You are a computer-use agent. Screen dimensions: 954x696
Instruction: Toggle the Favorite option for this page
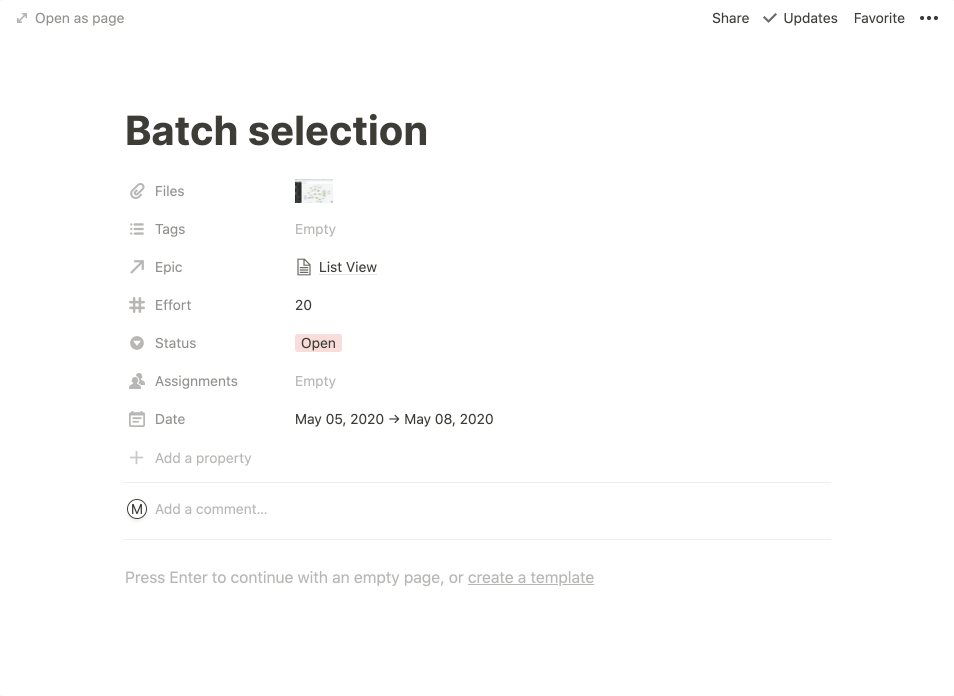(x=878, y=18)
